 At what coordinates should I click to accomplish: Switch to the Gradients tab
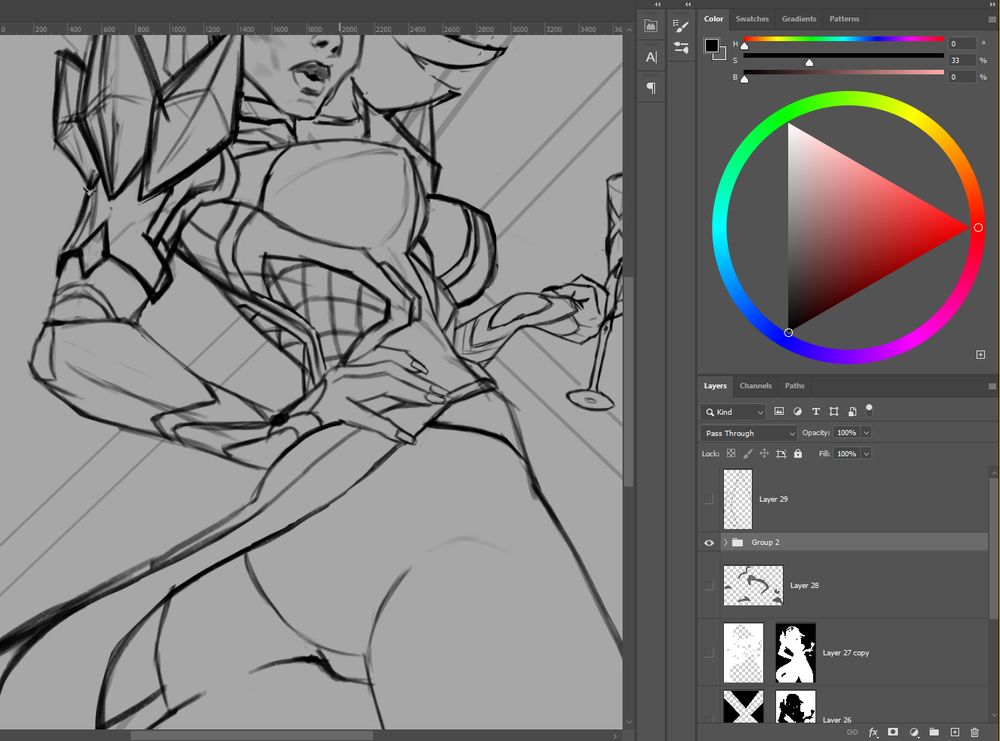(798, 19)
